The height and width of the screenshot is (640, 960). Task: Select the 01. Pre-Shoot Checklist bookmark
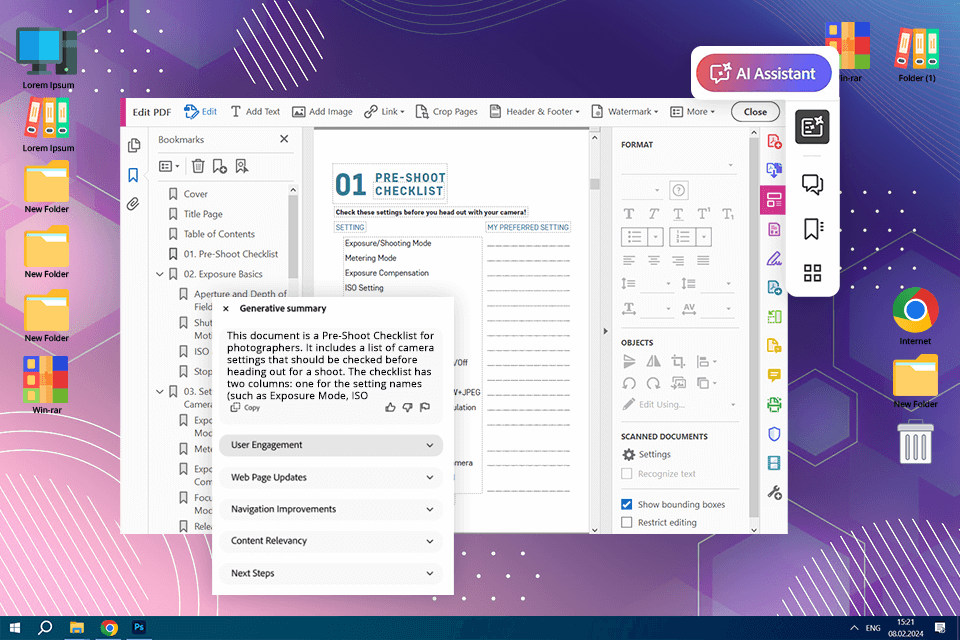(x=230, y=254)
